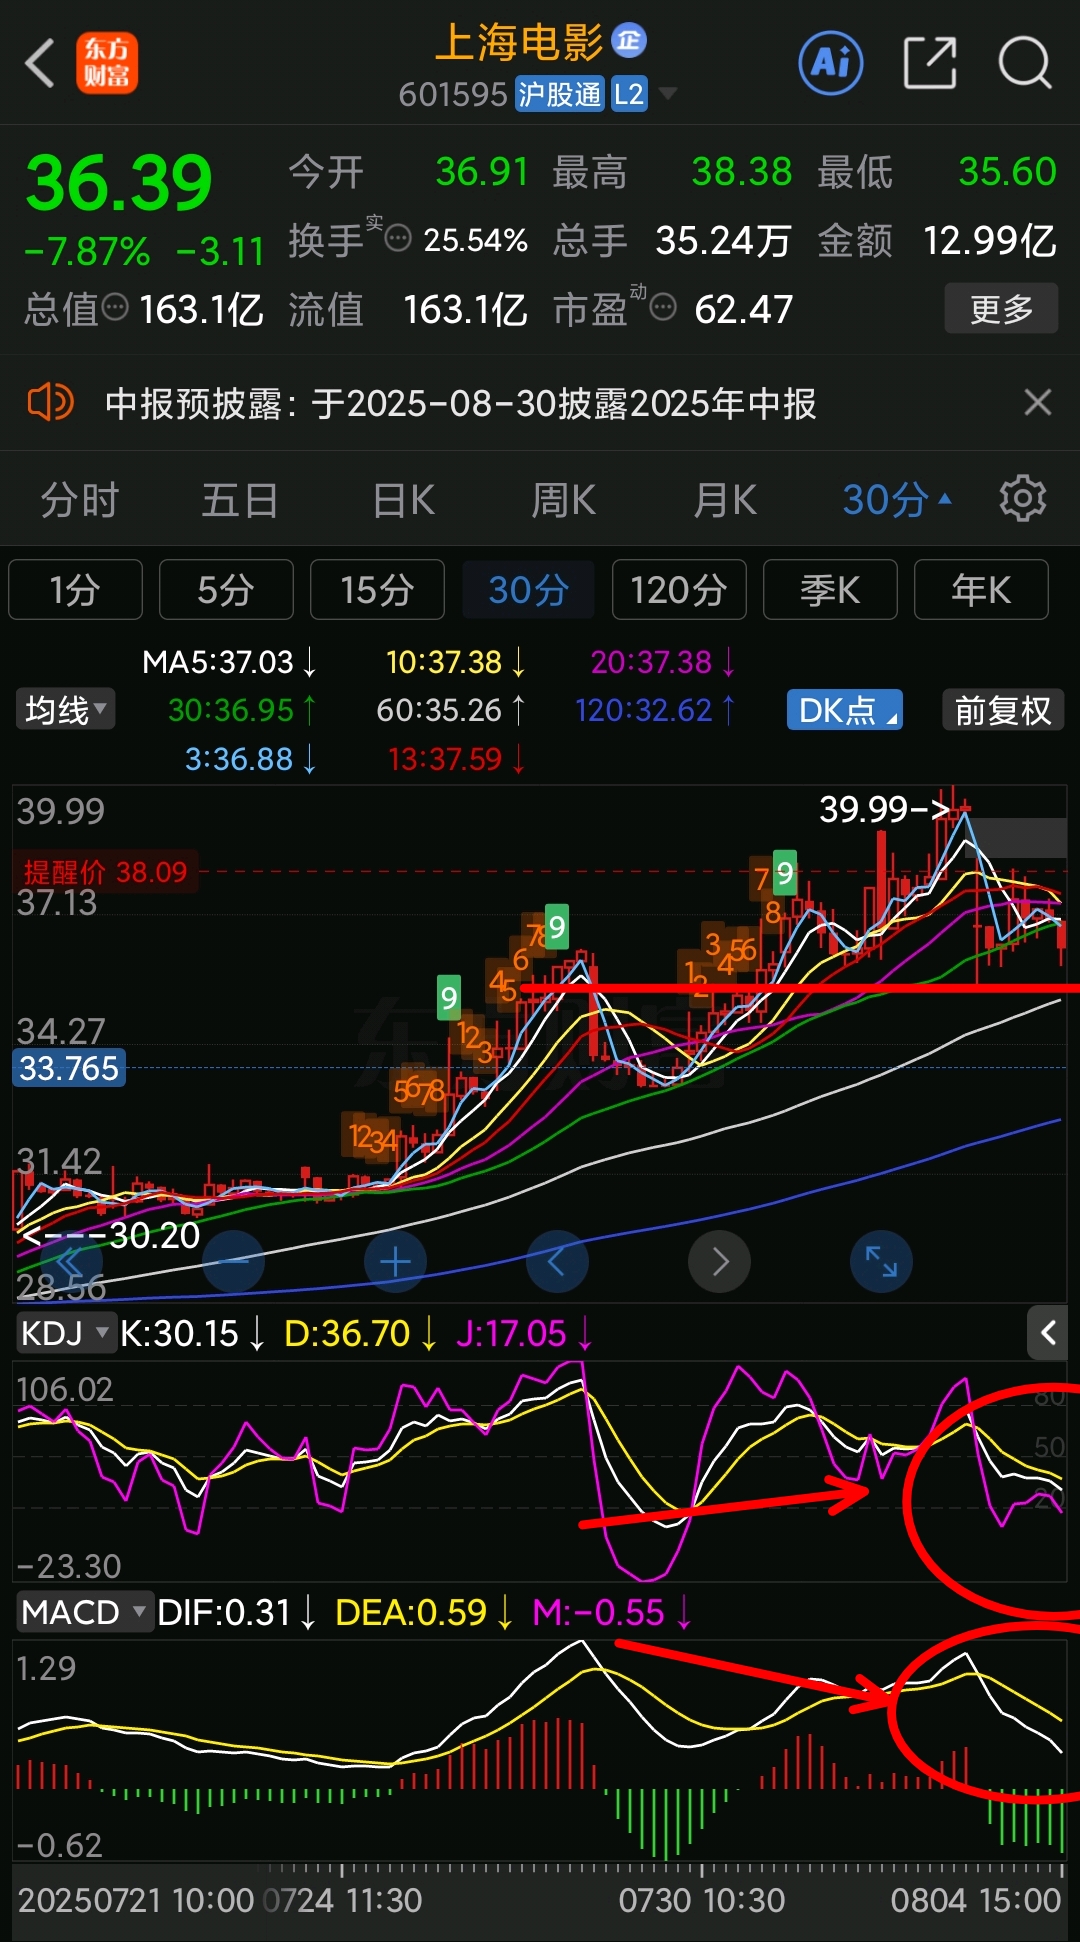Select the 年K period option
This screenshot has width=1080, height=1942.
click(981, 590)
